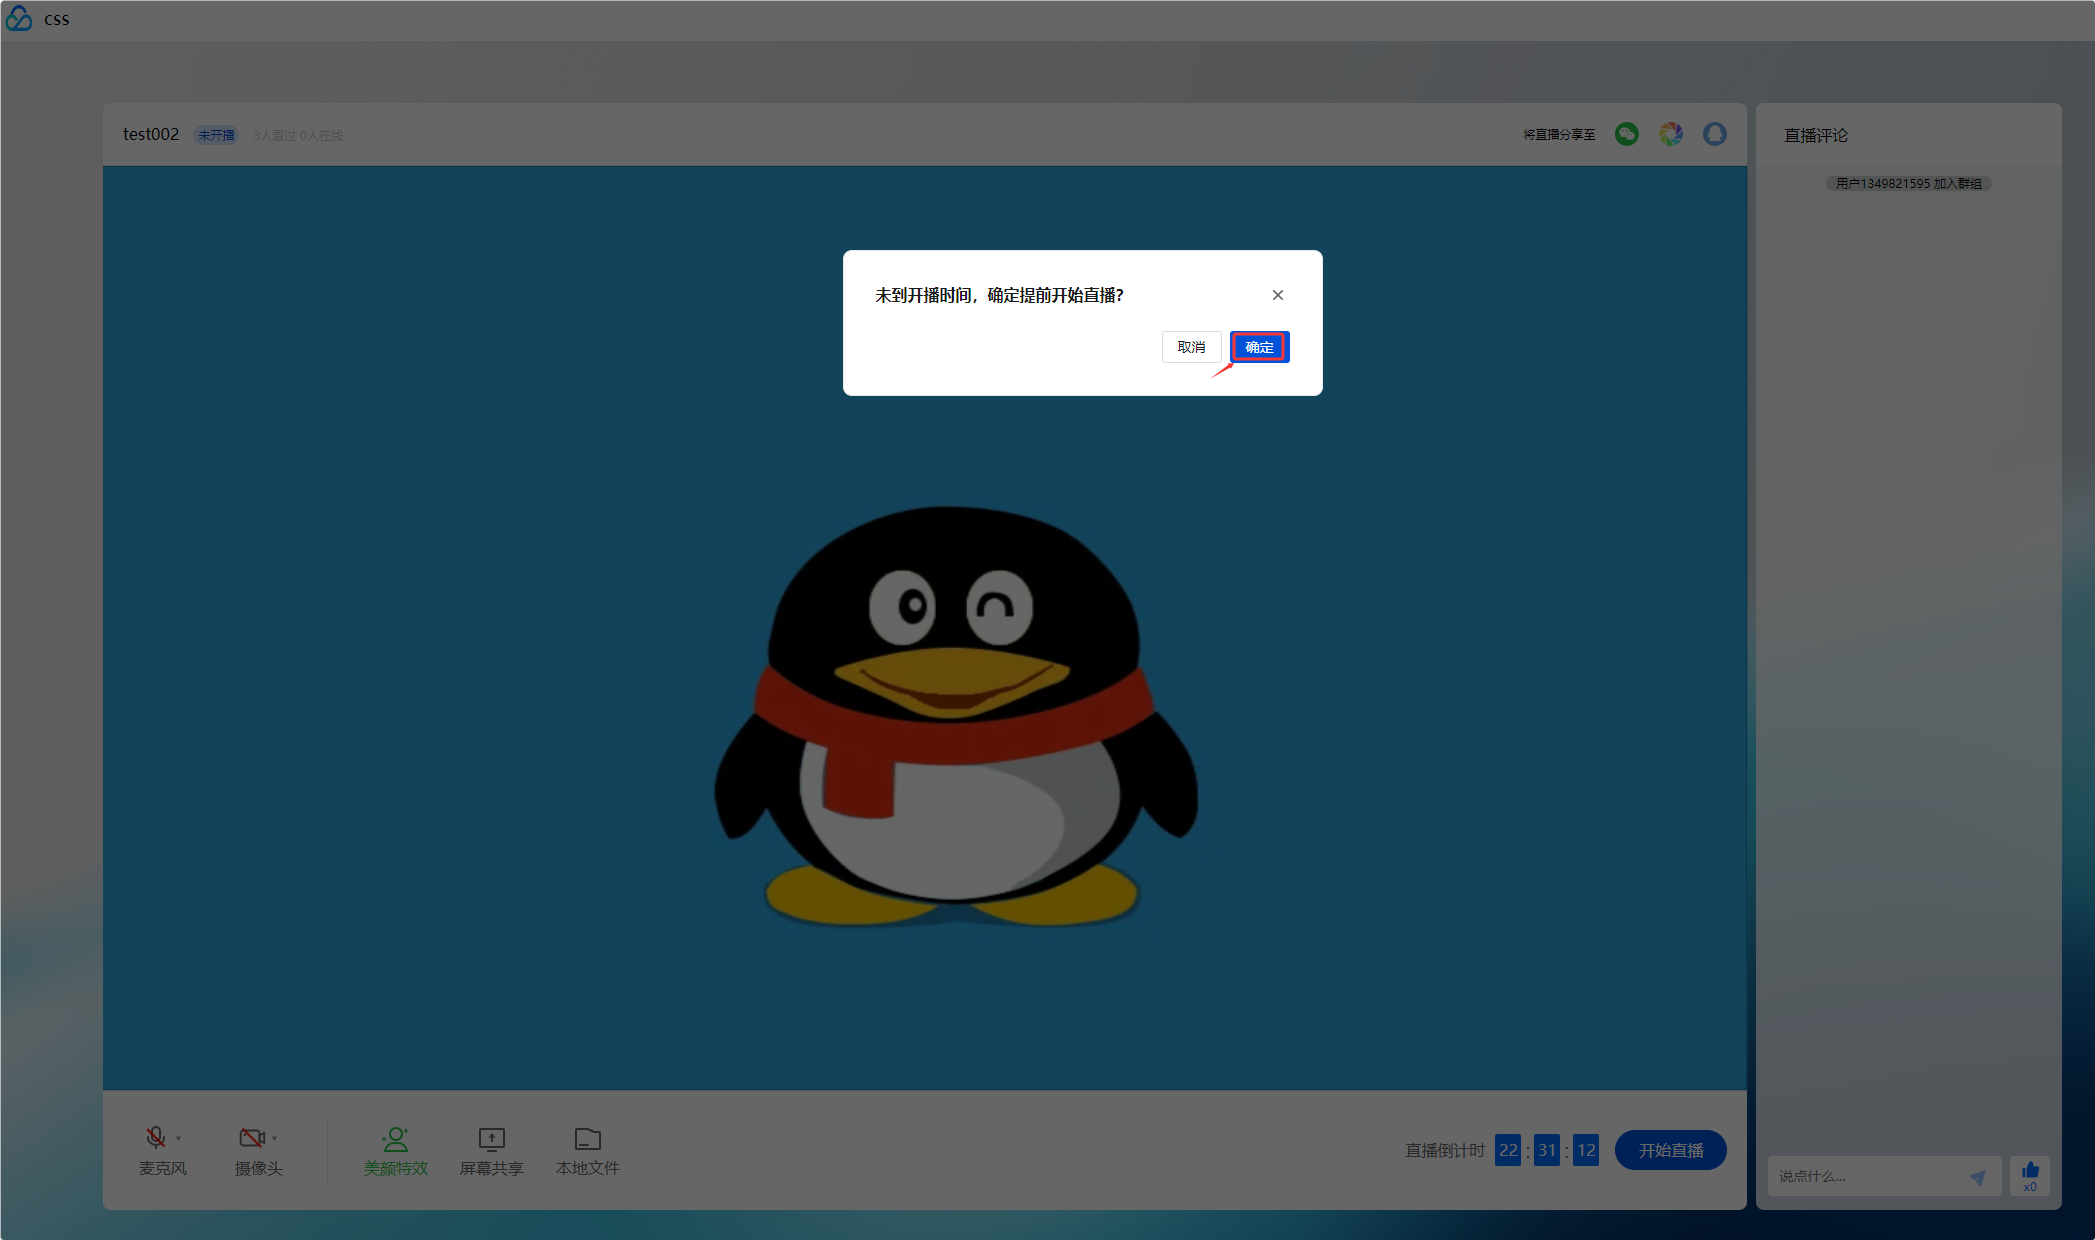Viewport: 2095px width, 1240px height.
Task: Confirm early start with 确定 button
Action: (1259, 347)
